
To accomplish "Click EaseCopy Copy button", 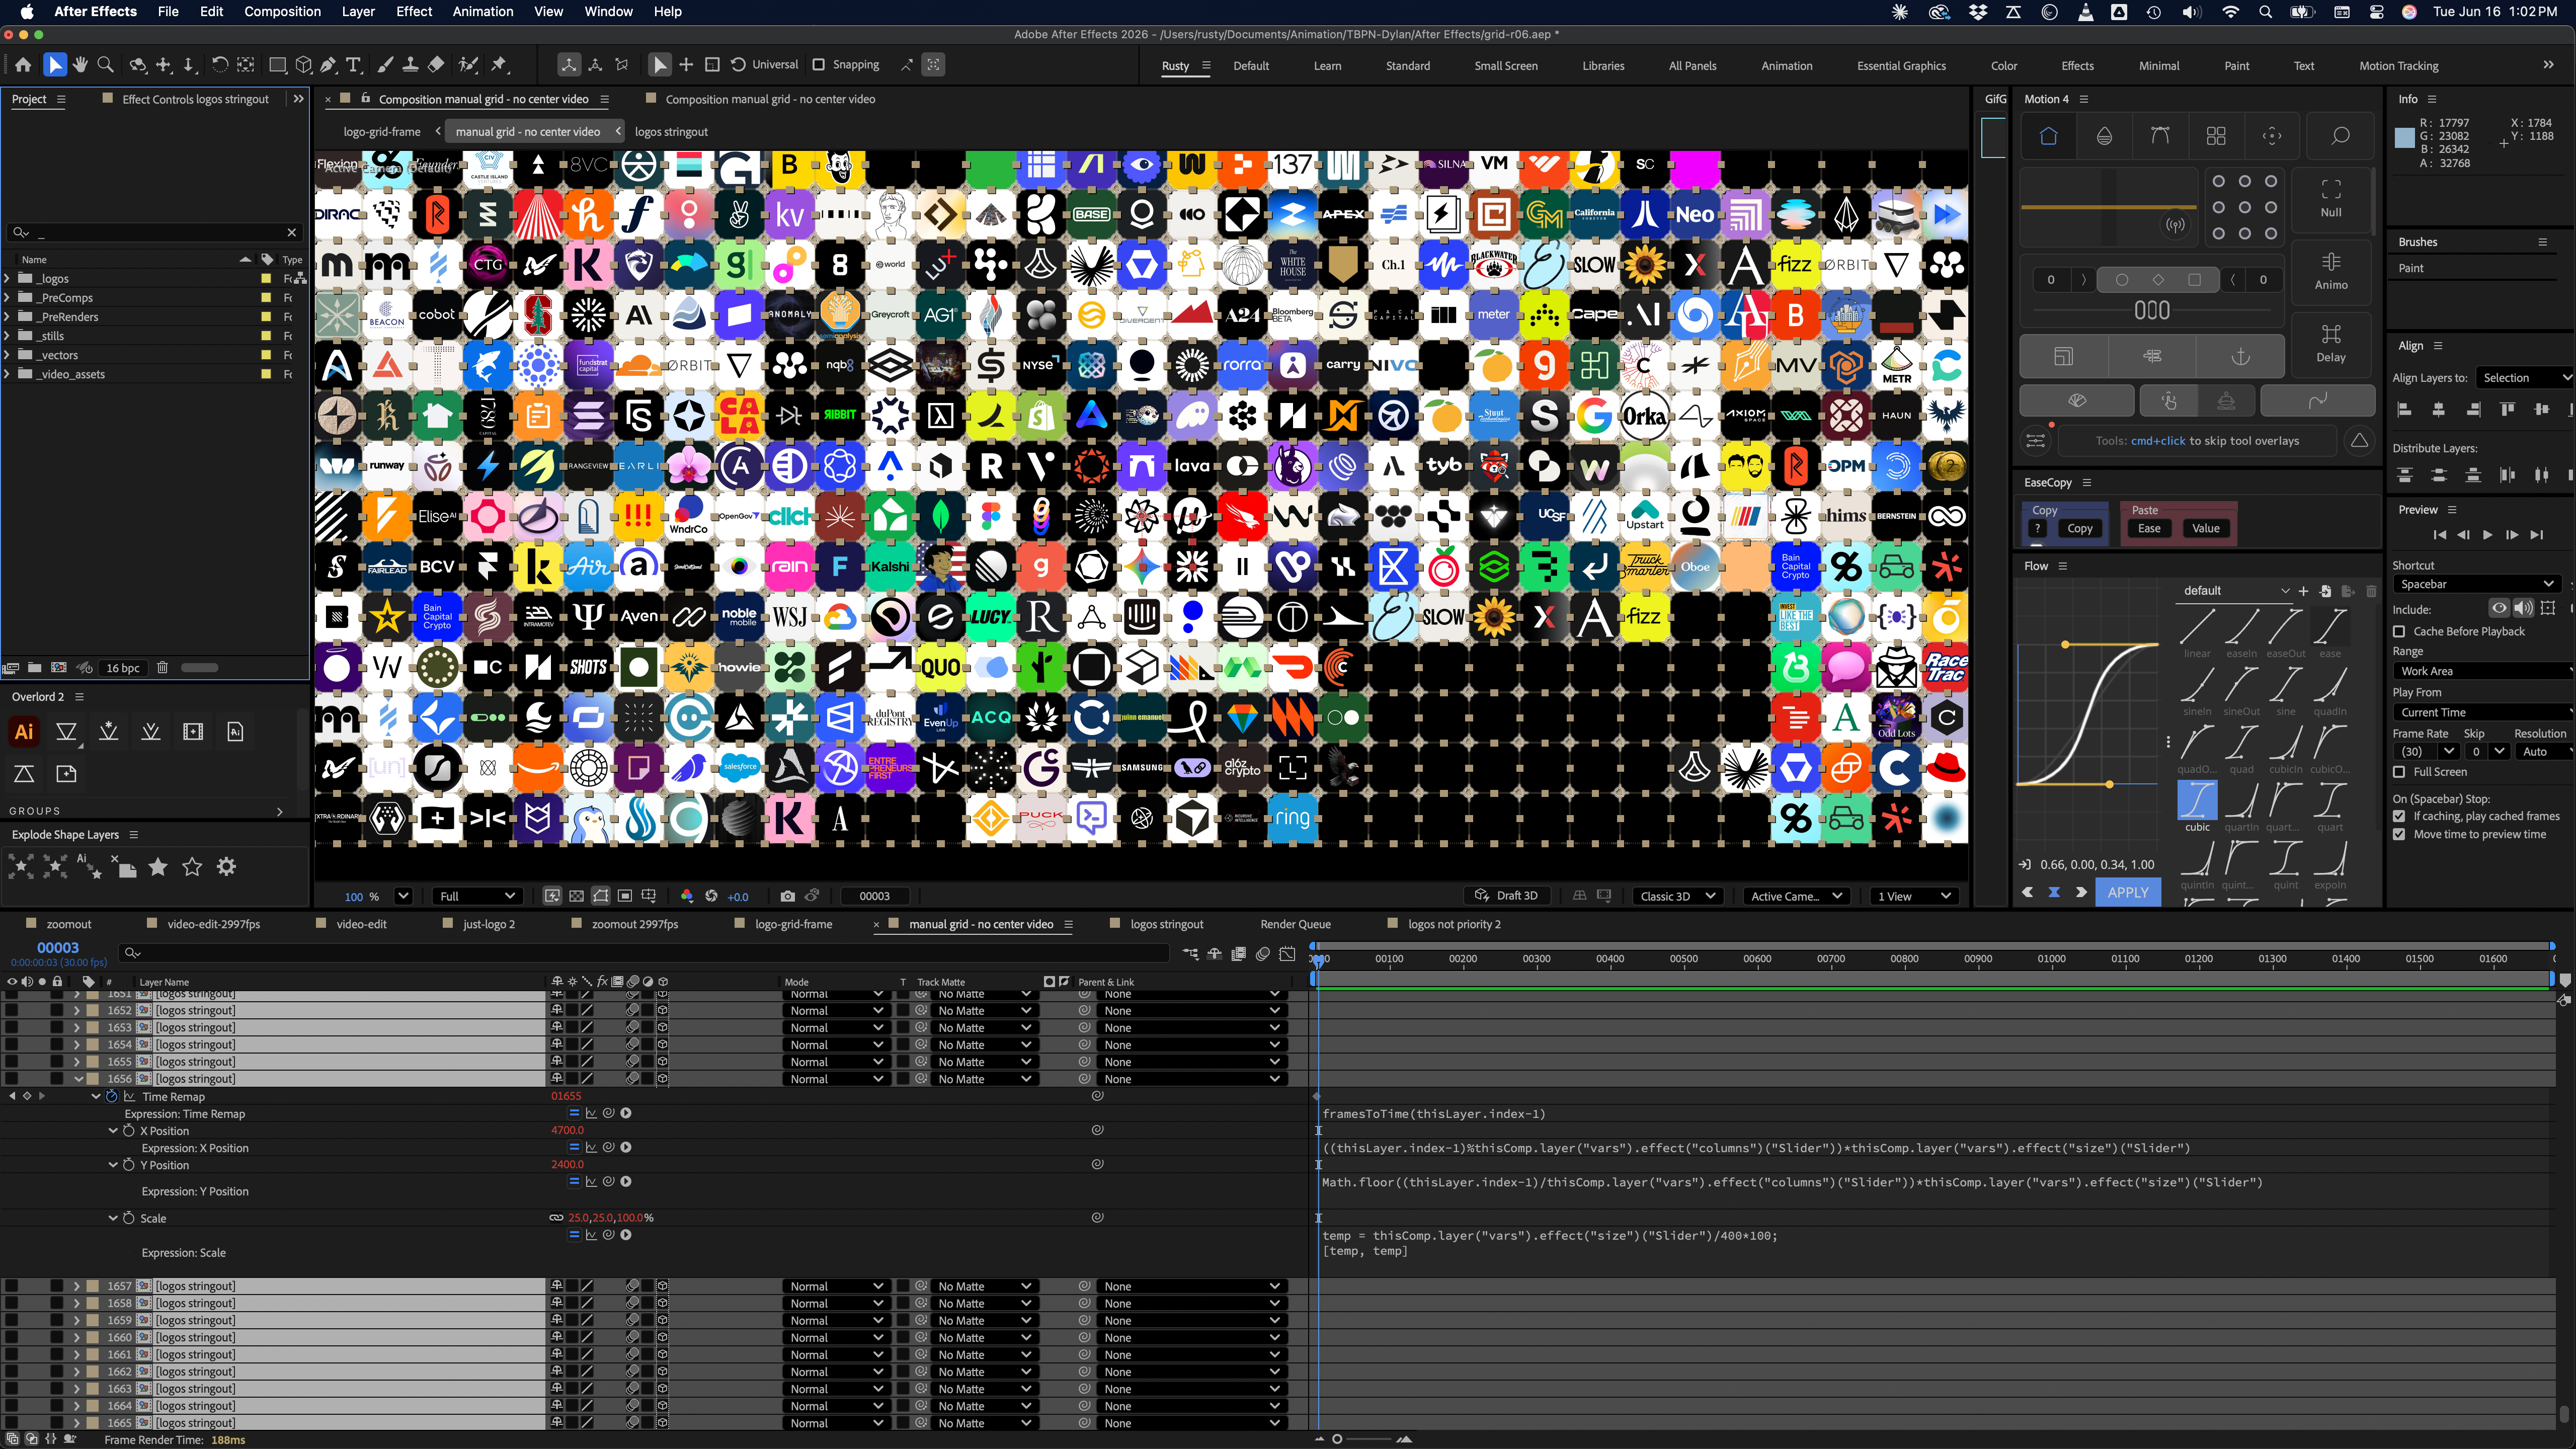I will click(x=2080, y=529).
